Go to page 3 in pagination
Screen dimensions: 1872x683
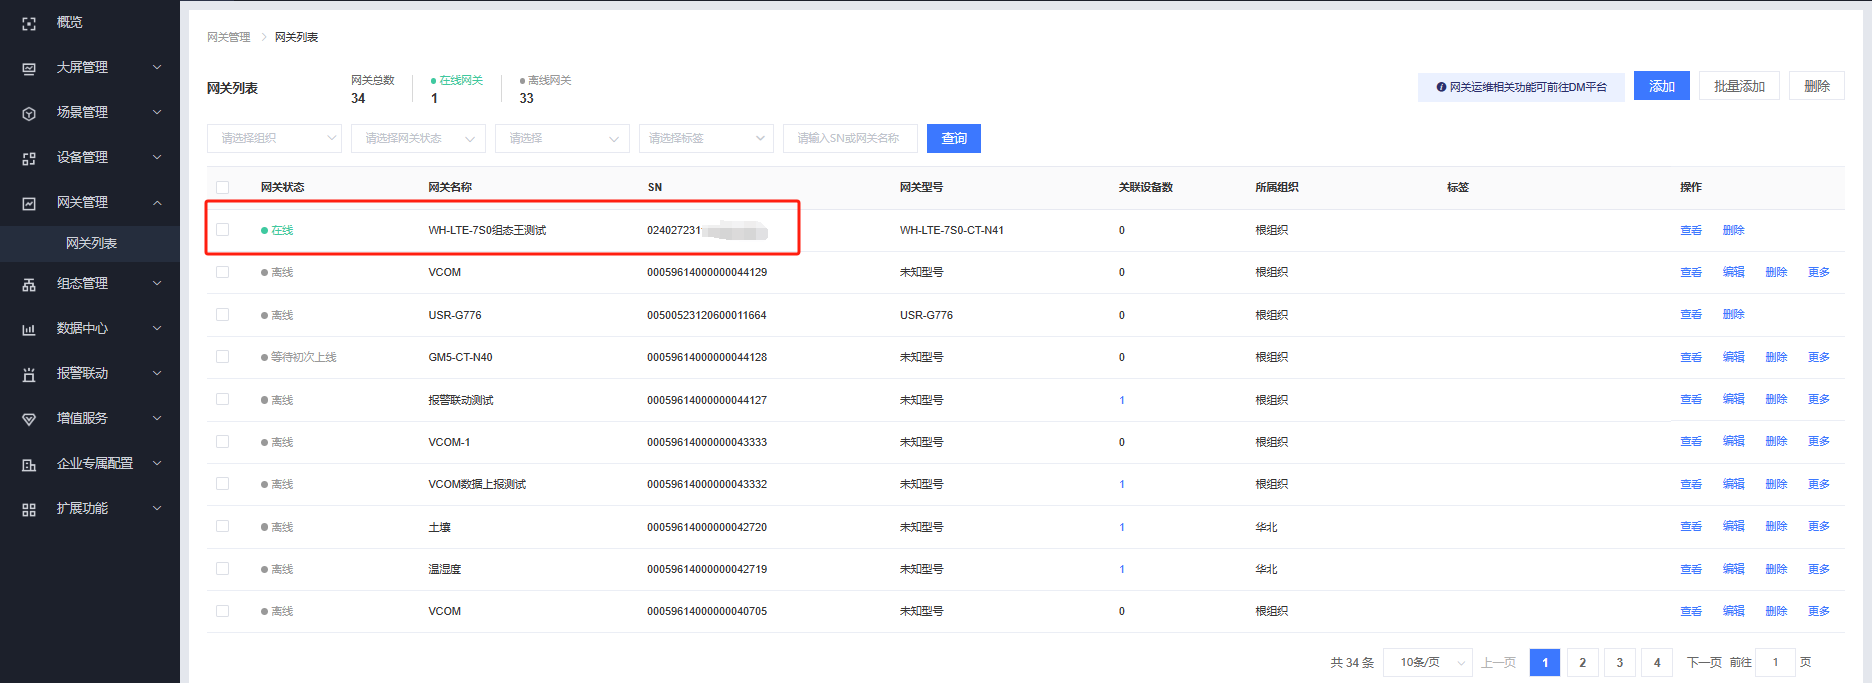pos(1619,662)
